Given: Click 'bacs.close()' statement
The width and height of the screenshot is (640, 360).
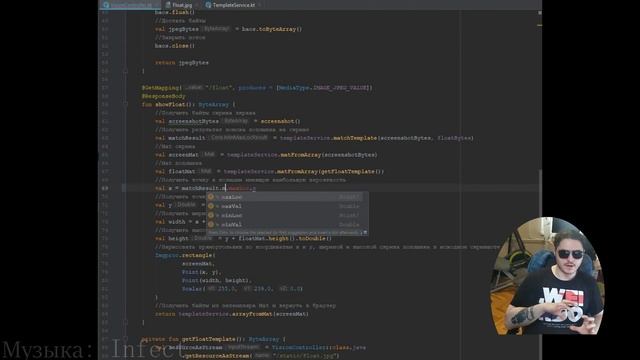Looking at the screenshot, I should pos(175,46).
